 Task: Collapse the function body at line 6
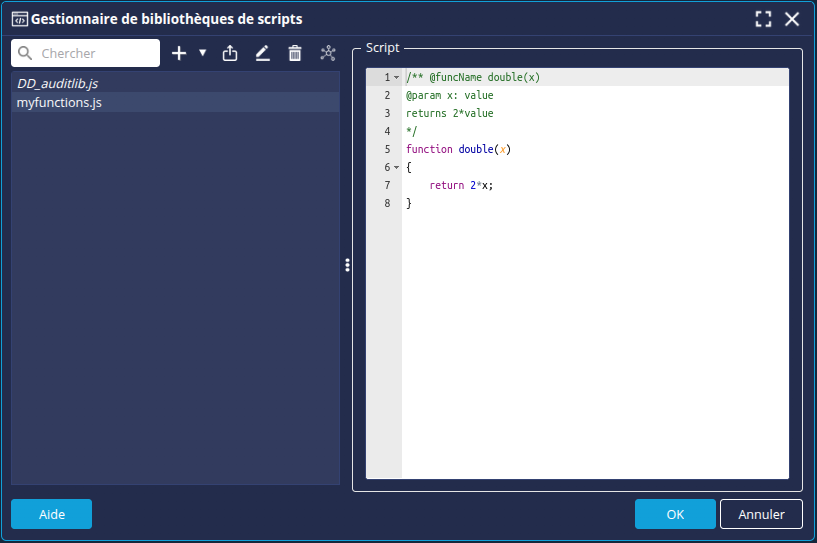396,168
